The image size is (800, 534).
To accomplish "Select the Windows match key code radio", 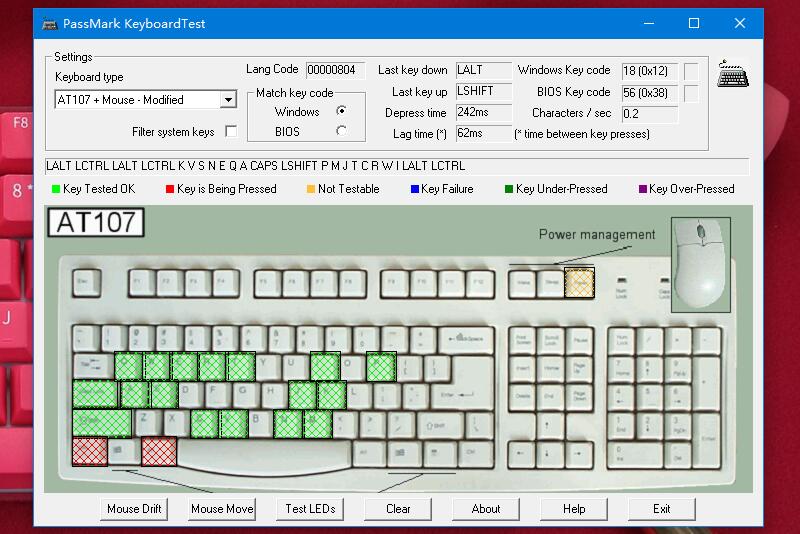I will coord(341,111).
